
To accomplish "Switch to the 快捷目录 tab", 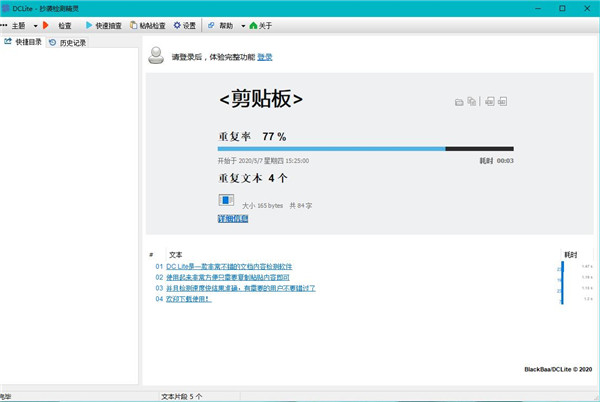I will pos(24,43).
